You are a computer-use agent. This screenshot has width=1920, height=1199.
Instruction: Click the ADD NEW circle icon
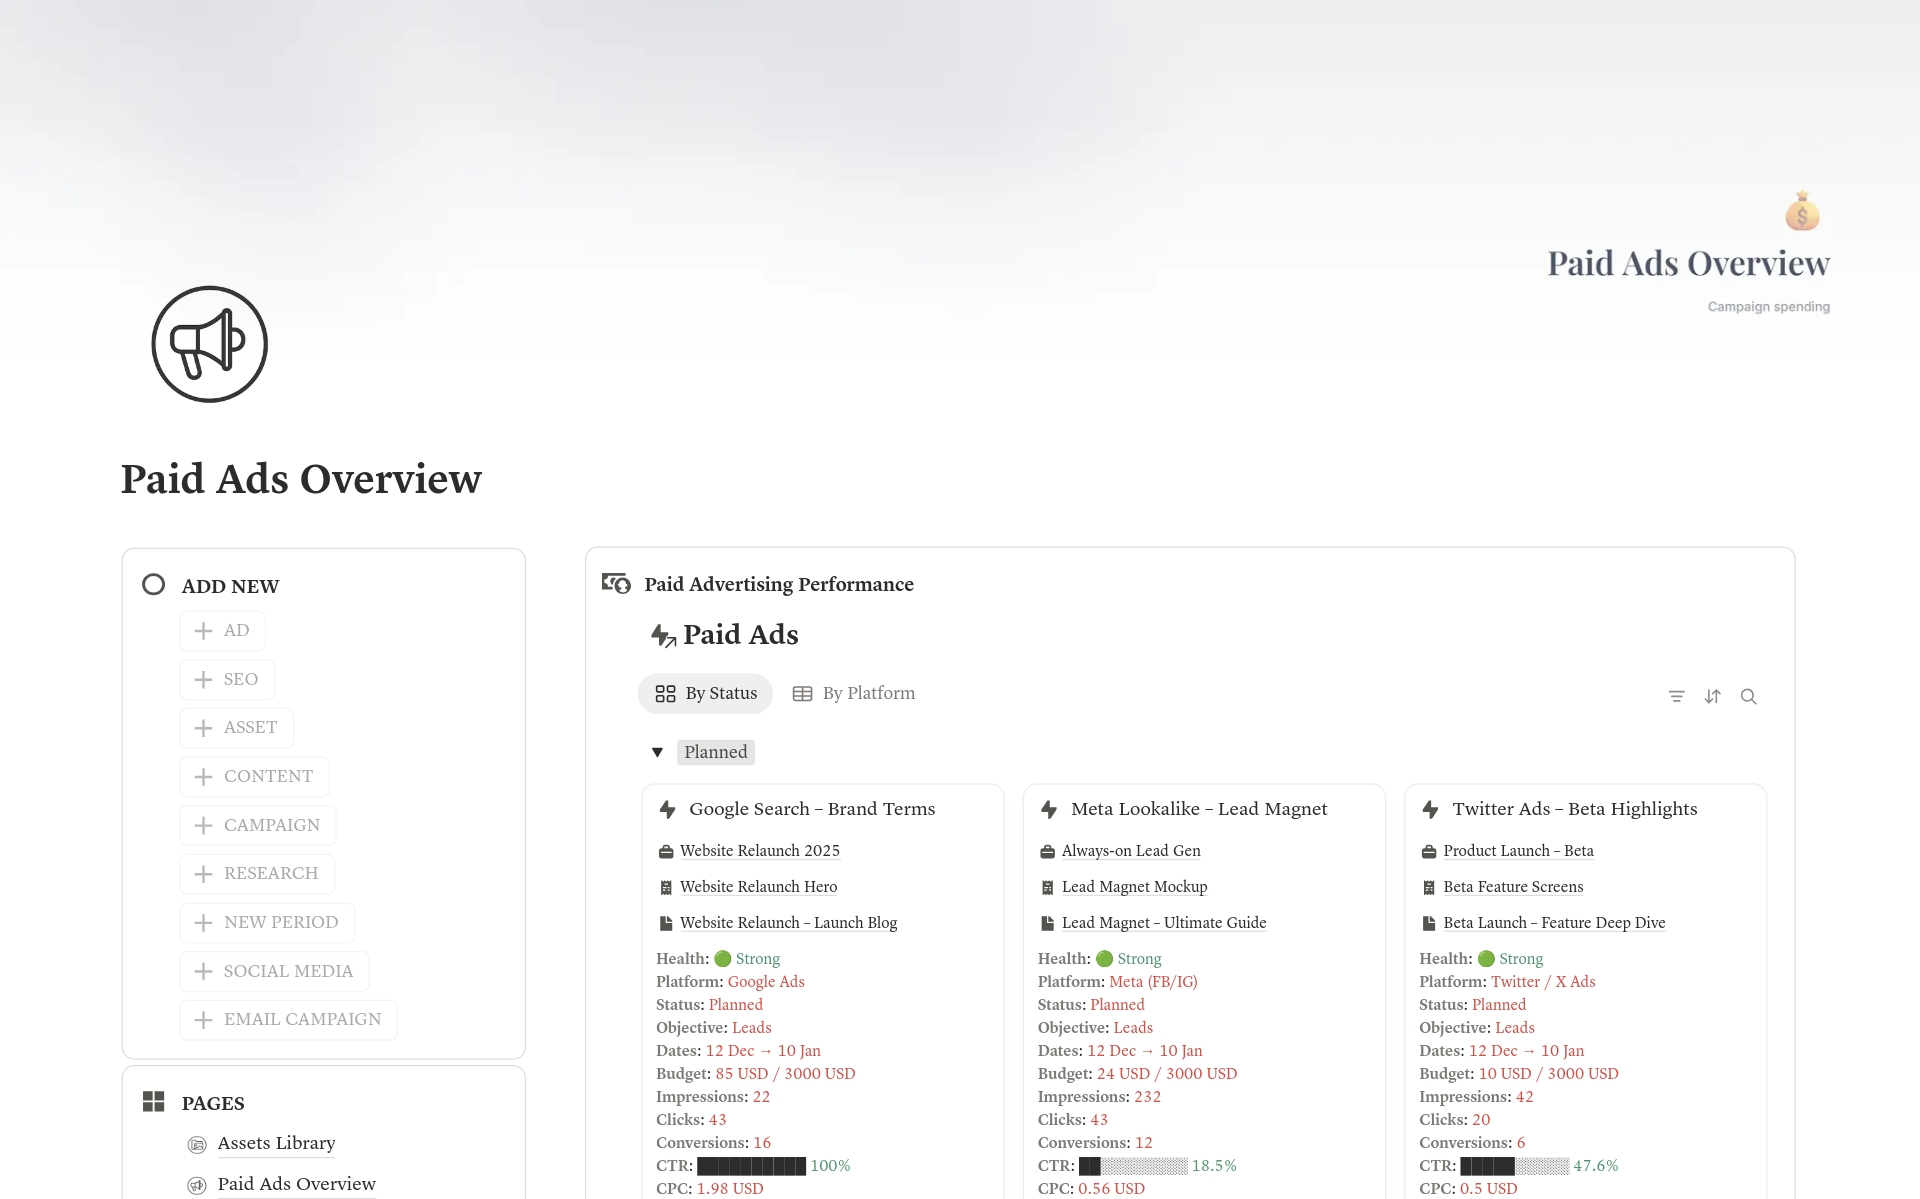tap(153, 584)
